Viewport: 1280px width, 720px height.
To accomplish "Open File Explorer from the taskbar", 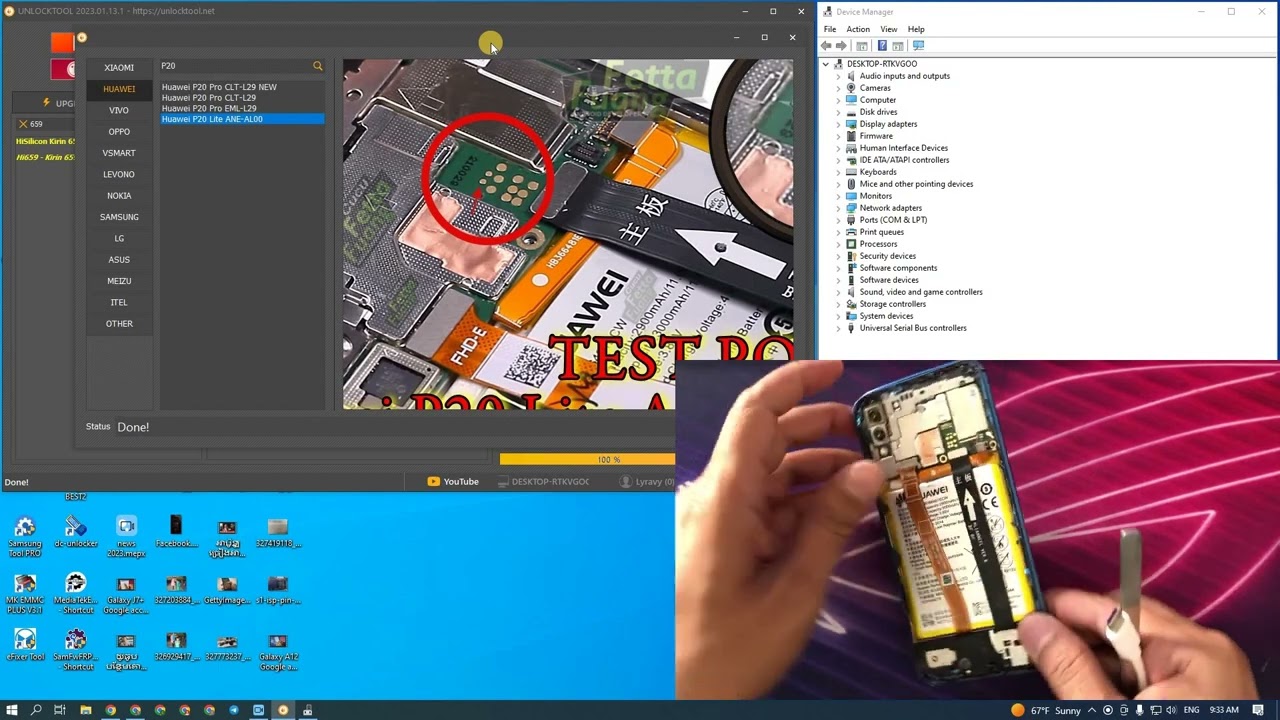I will point(85,710).
